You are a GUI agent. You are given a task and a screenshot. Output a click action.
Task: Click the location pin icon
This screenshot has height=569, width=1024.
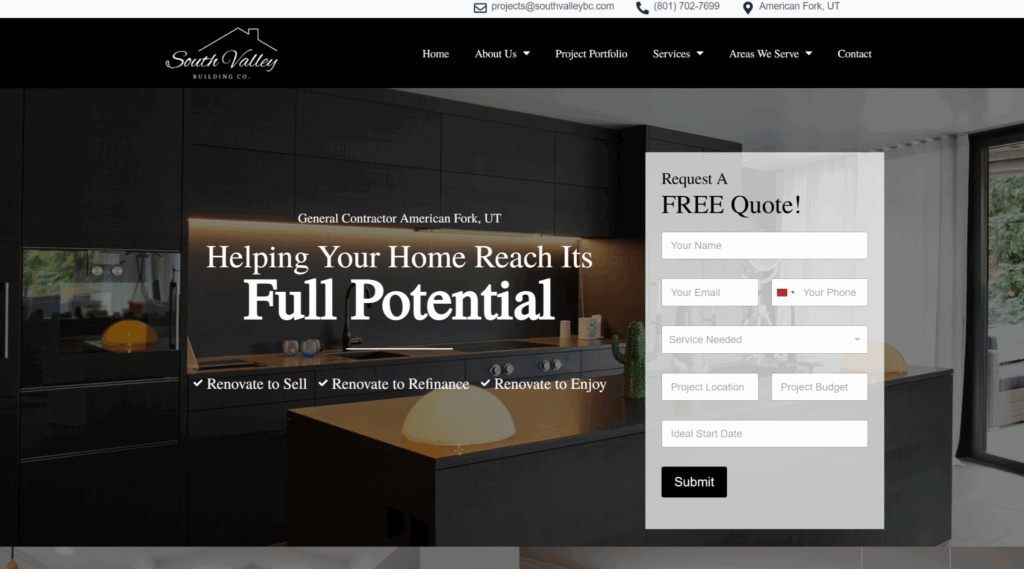click(x=747, y=7)
